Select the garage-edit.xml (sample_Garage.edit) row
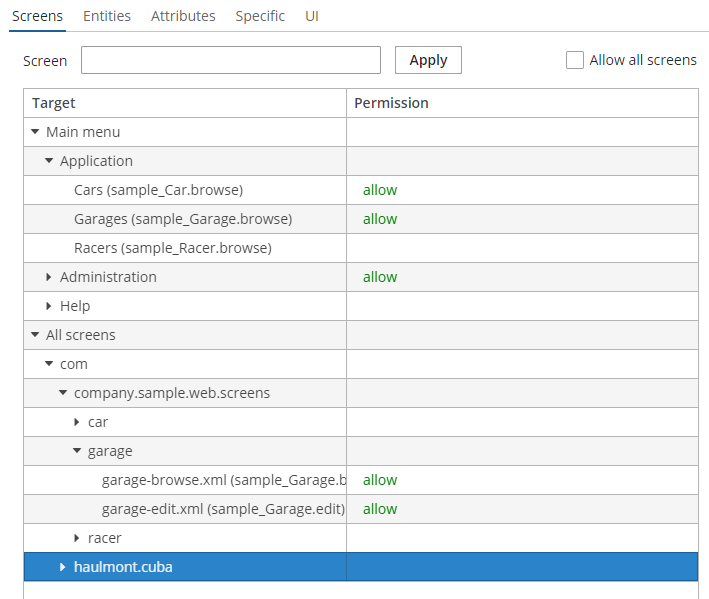 point(361,509)
